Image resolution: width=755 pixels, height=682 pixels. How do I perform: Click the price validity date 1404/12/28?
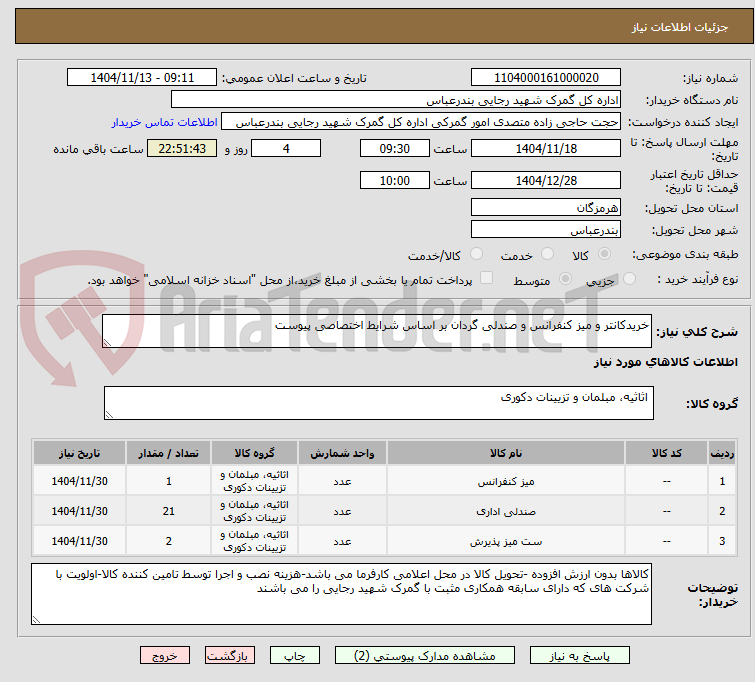546,181
